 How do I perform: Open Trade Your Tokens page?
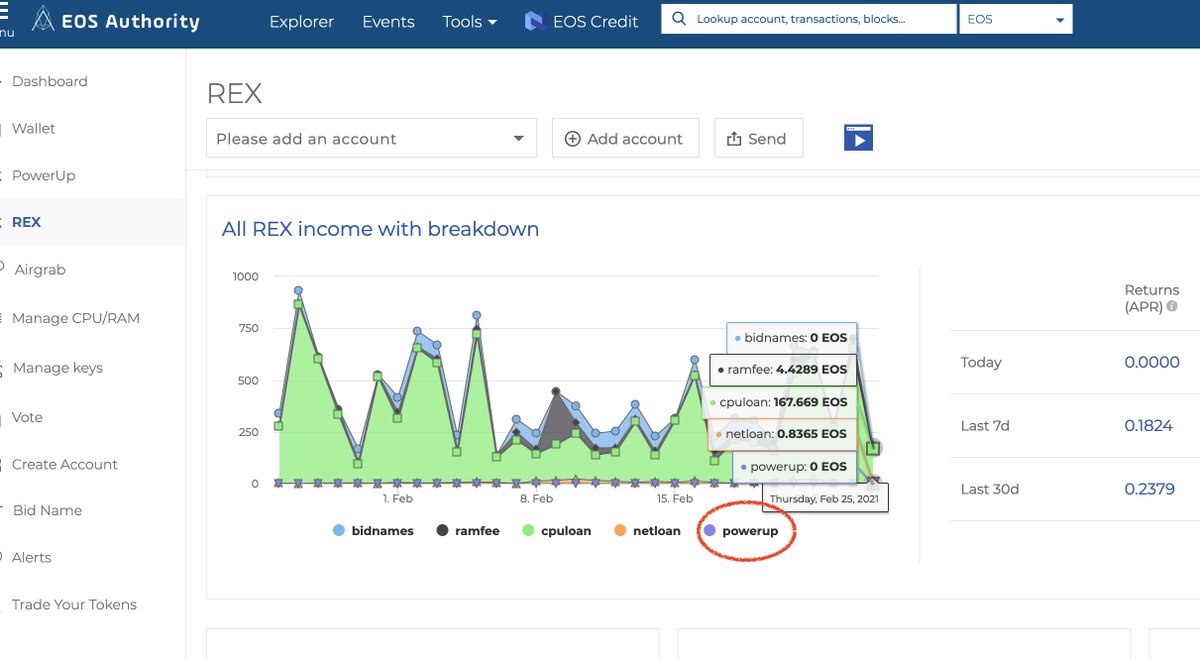point(74,604)
